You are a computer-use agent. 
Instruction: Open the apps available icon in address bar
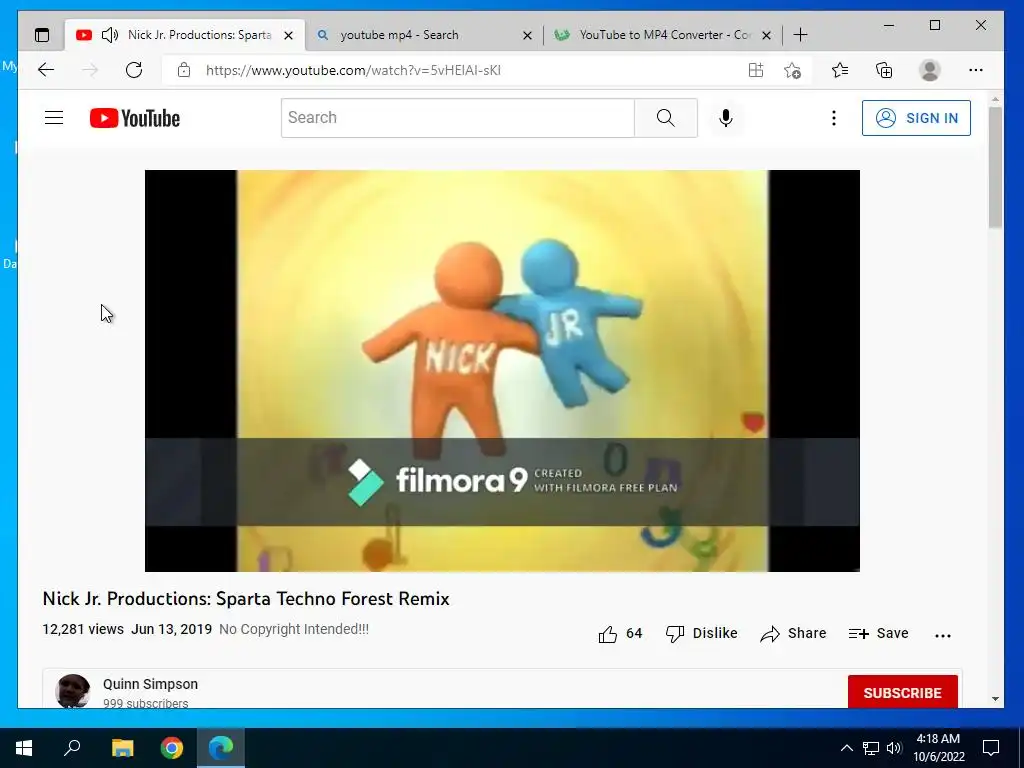click(x=756, y=70)
